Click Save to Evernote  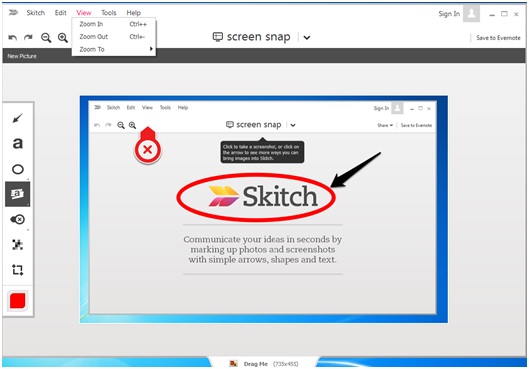tap(498, 38)
